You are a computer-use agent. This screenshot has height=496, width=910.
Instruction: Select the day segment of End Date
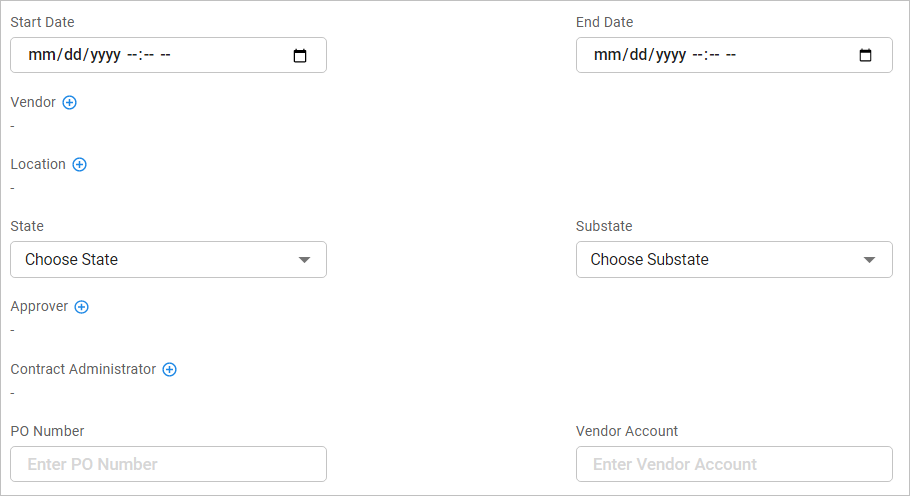636,56
